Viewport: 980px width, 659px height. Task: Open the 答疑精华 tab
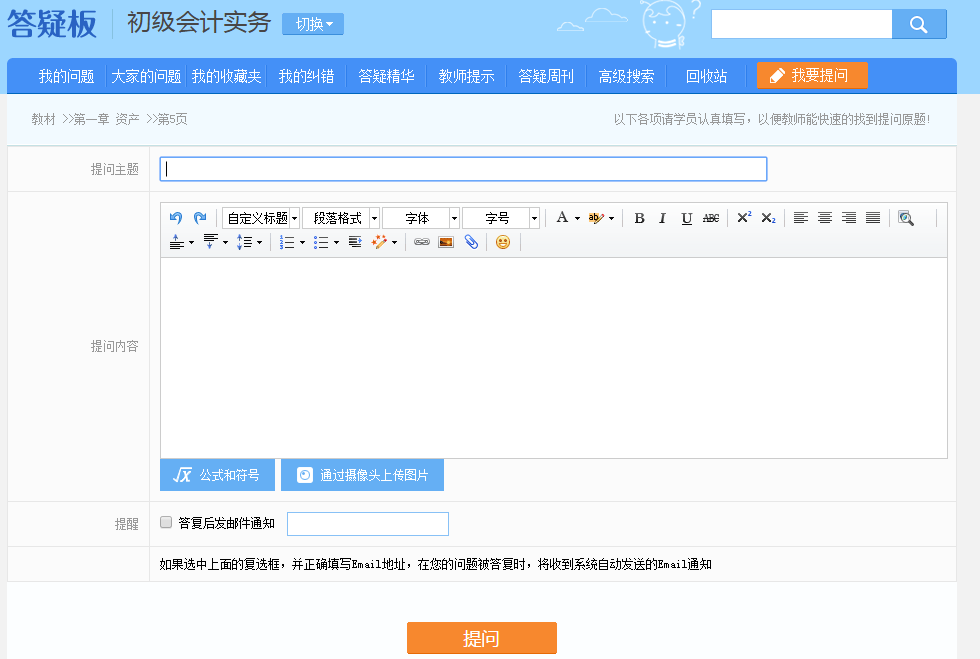[386, 76]
